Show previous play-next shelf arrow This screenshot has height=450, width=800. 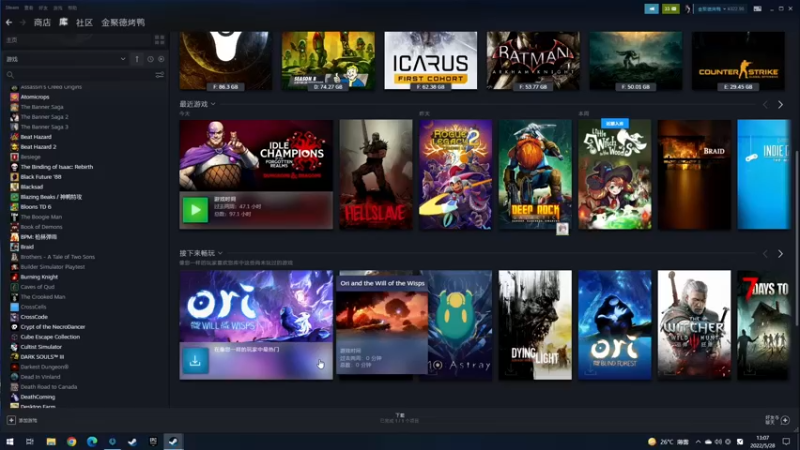pos(765,254)
